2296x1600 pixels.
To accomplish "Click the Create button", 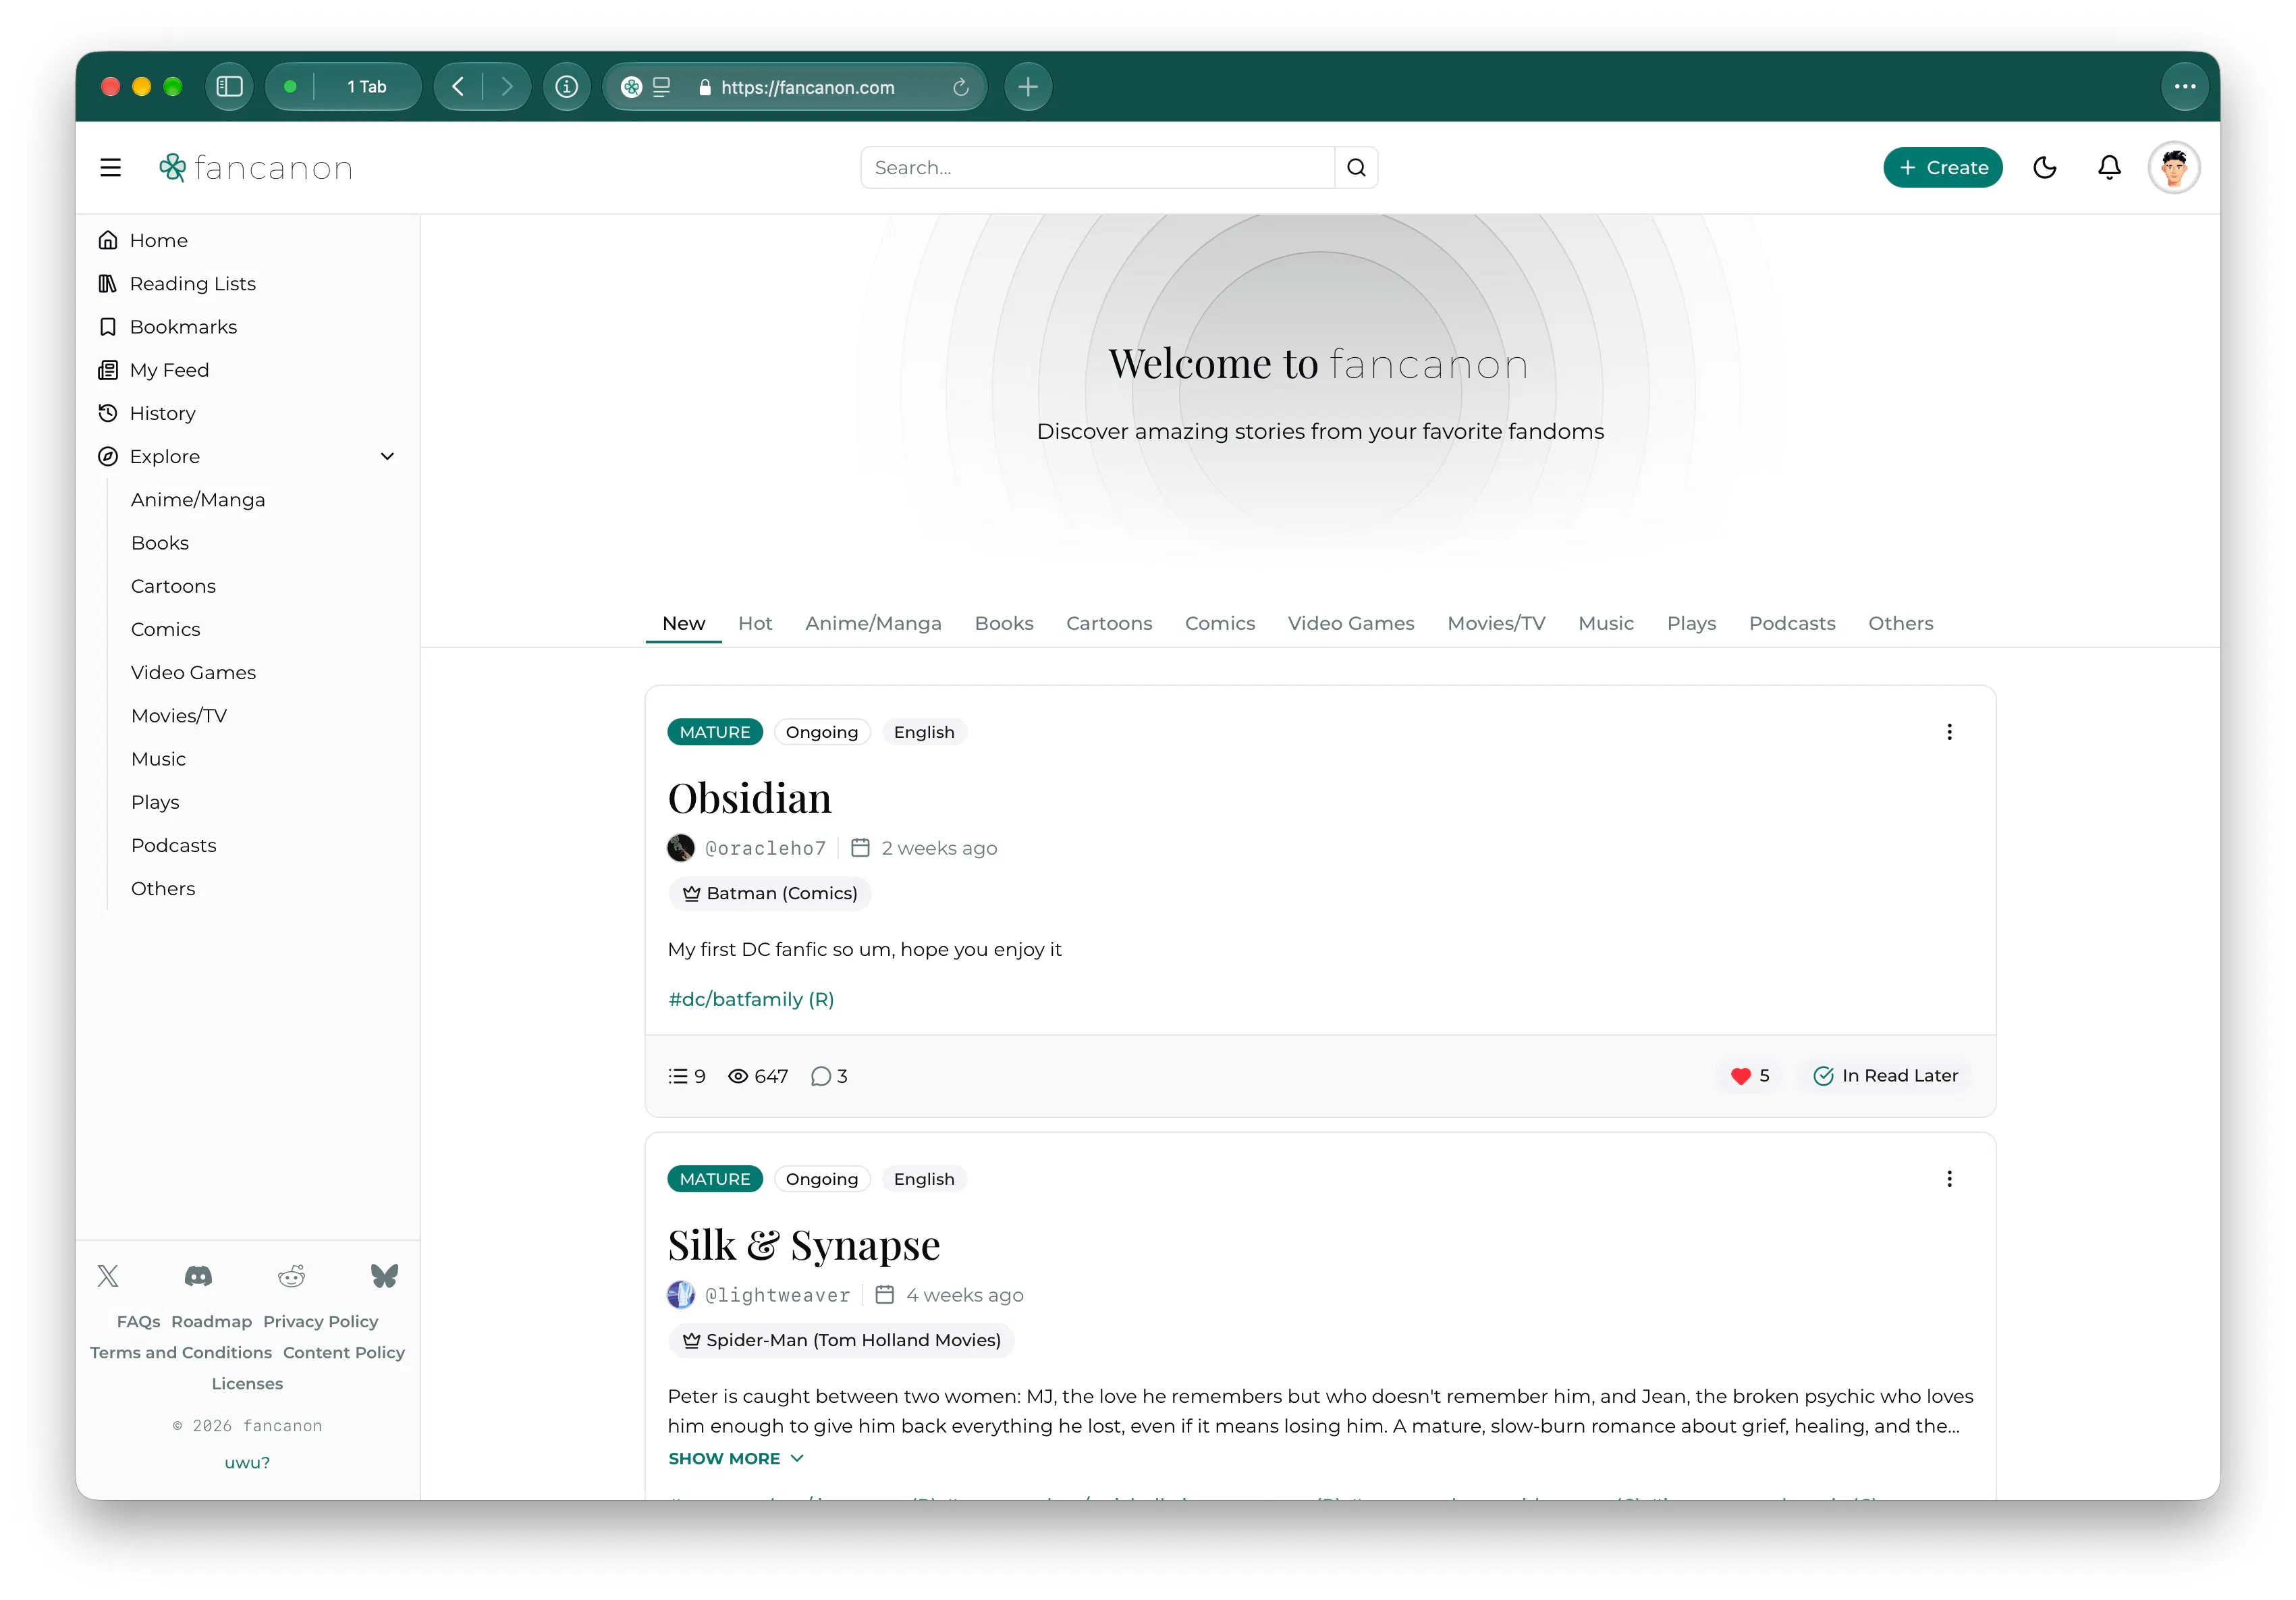I will tap(1942, 168).
